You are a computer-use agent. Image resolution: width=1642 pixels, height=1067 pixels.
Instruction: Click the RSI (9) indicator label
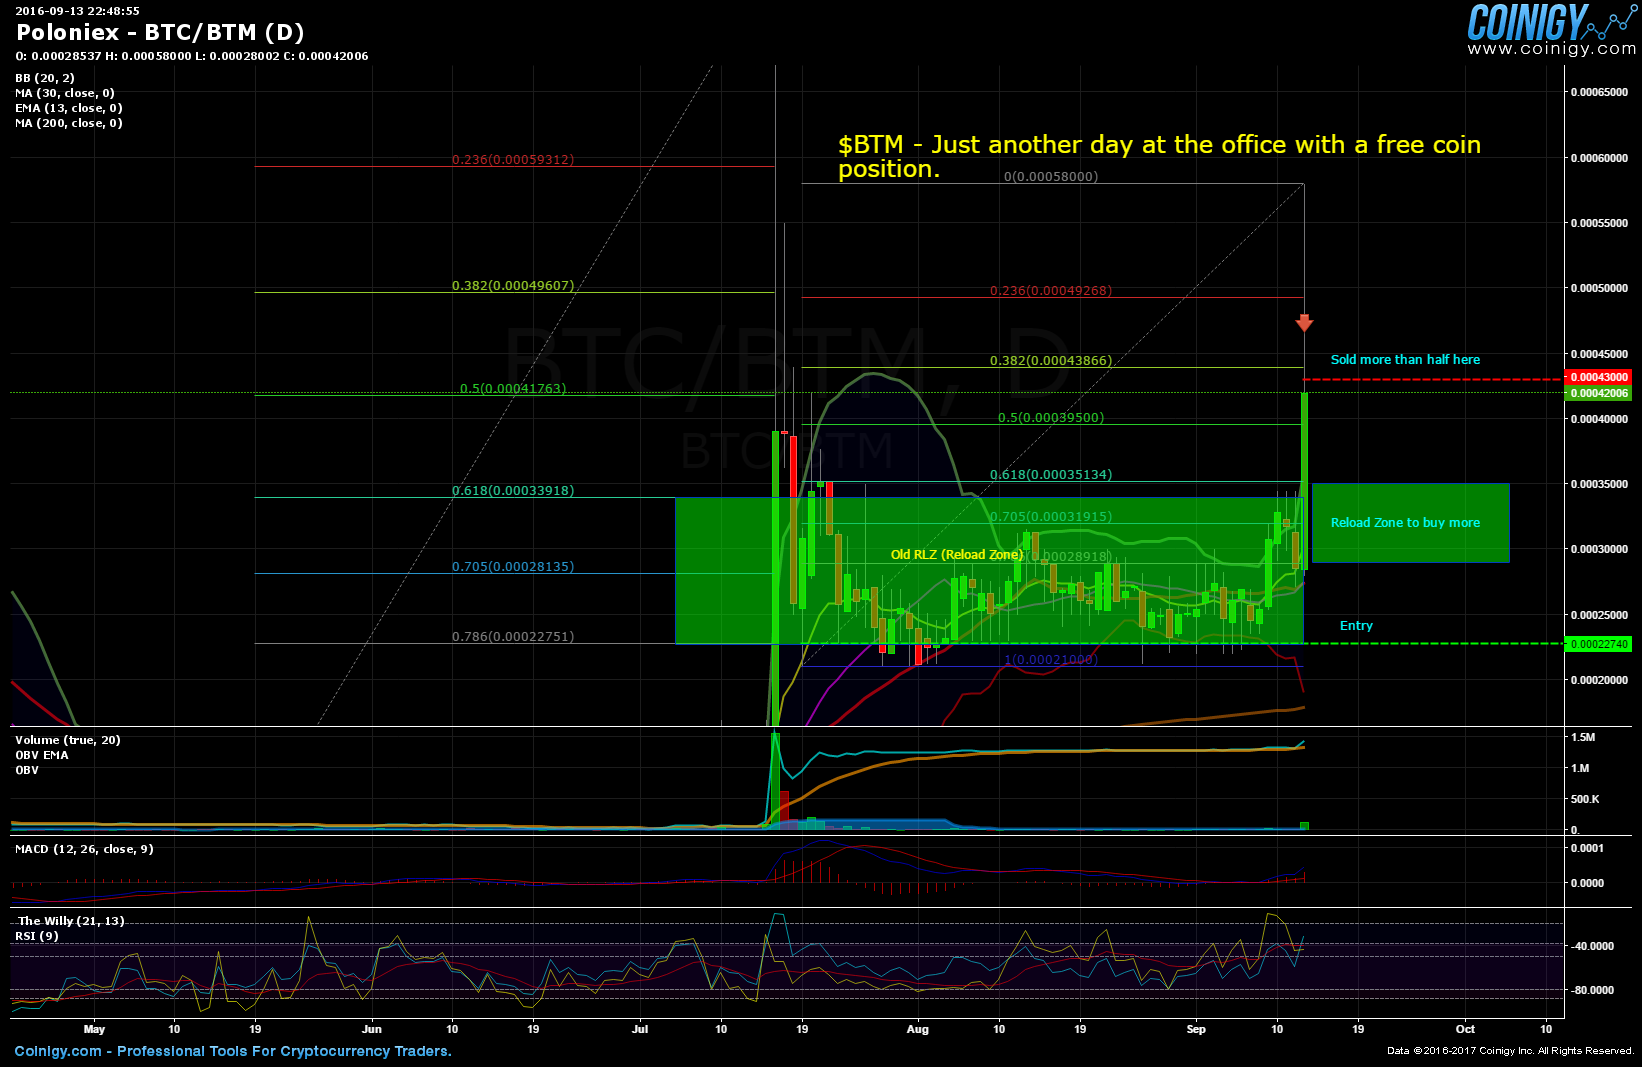[x=36, y=936]
